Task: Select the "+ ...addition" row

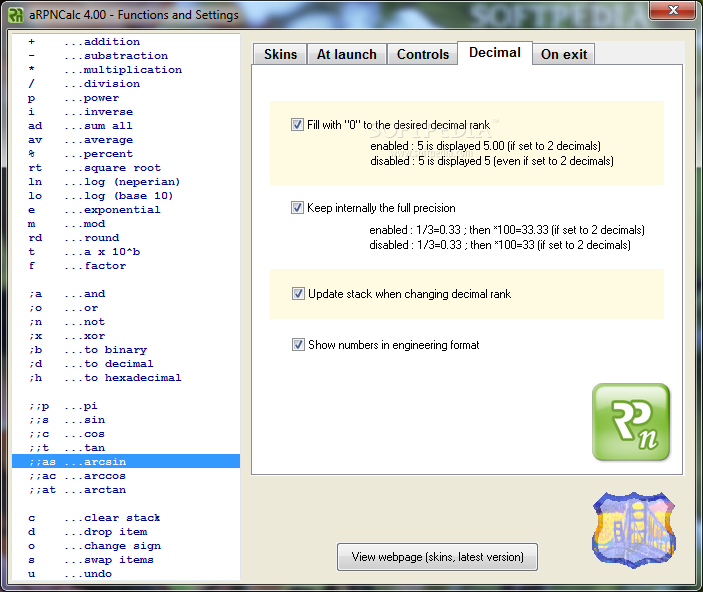Action: (x=126, y=42)
